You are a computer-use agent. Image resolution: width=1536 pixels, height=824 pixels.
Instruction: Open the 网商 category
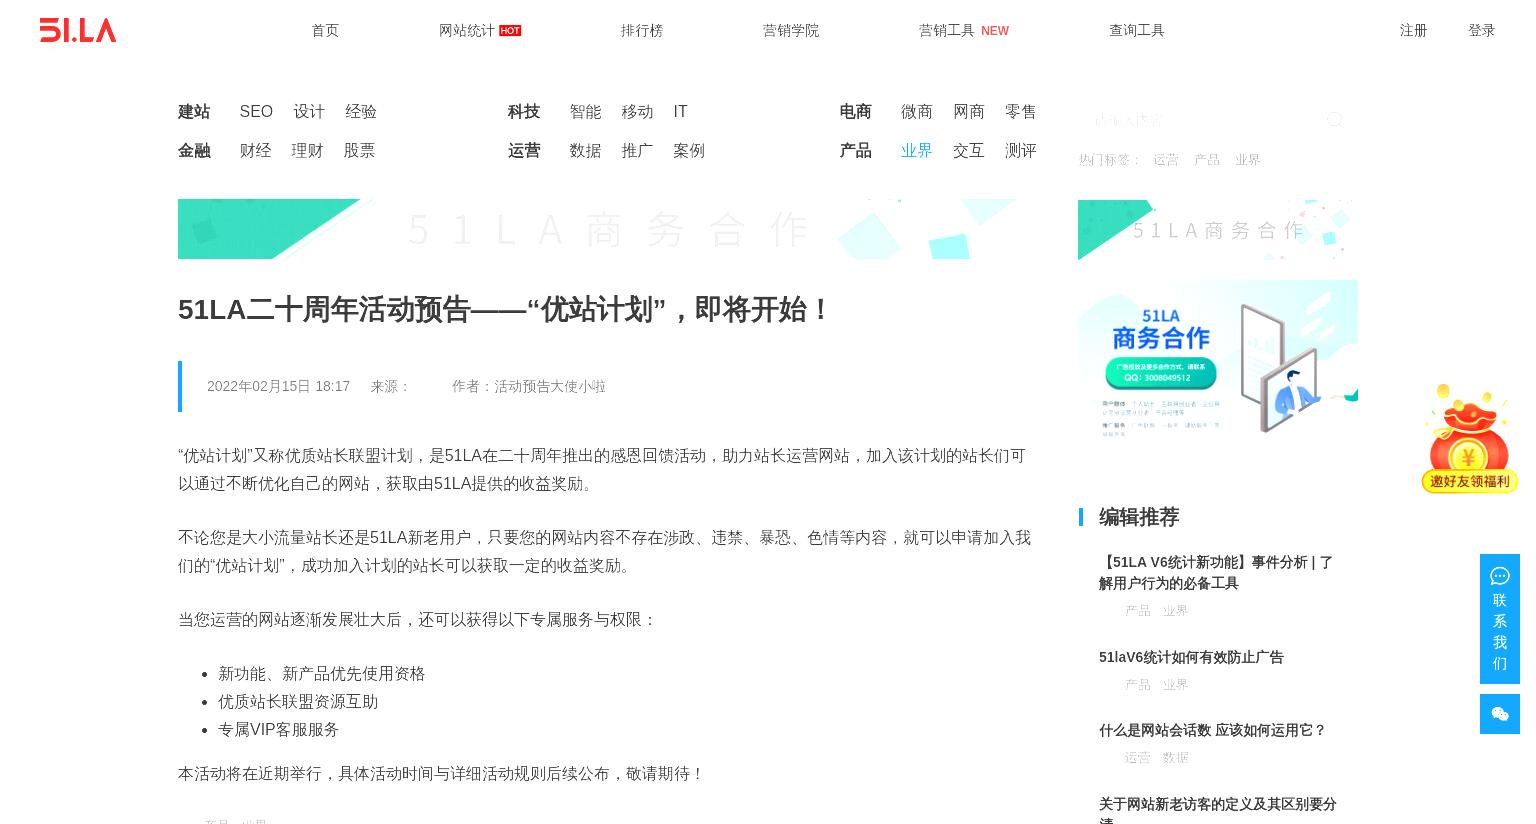tap(969, 111)
